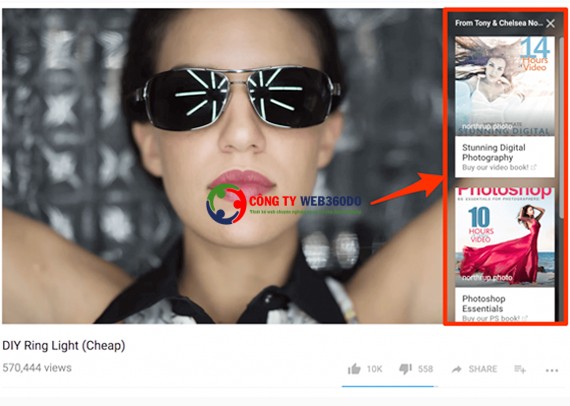Open Photoshop Essentials card thumbnail

[x=505, y=237]
